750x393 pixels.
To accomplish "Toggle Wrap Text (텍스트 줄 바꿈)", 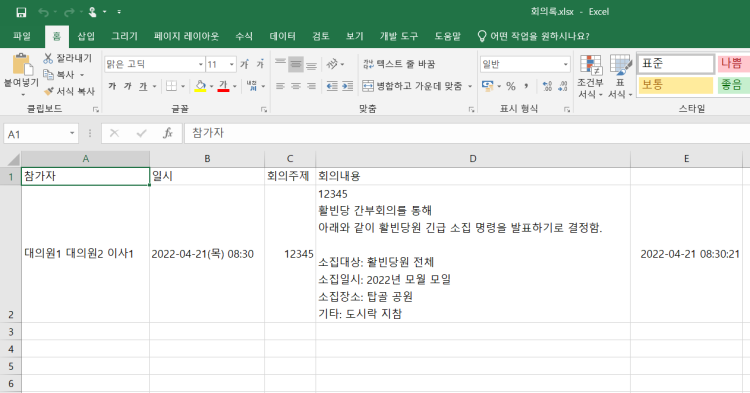I will [399, 64].
